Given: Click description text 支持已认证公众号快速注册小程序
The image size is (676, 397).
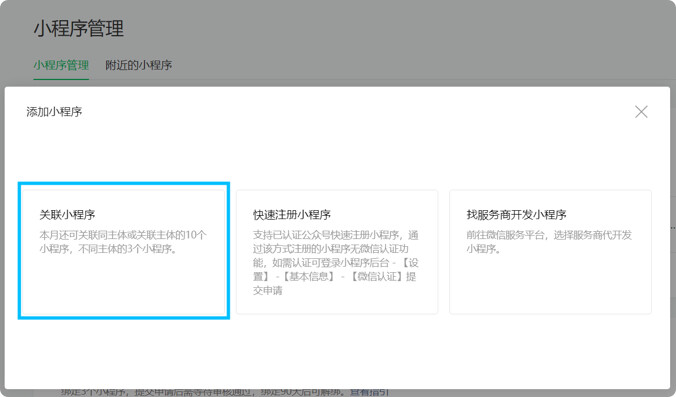Looking at the screenshot, I should point(327,235).
